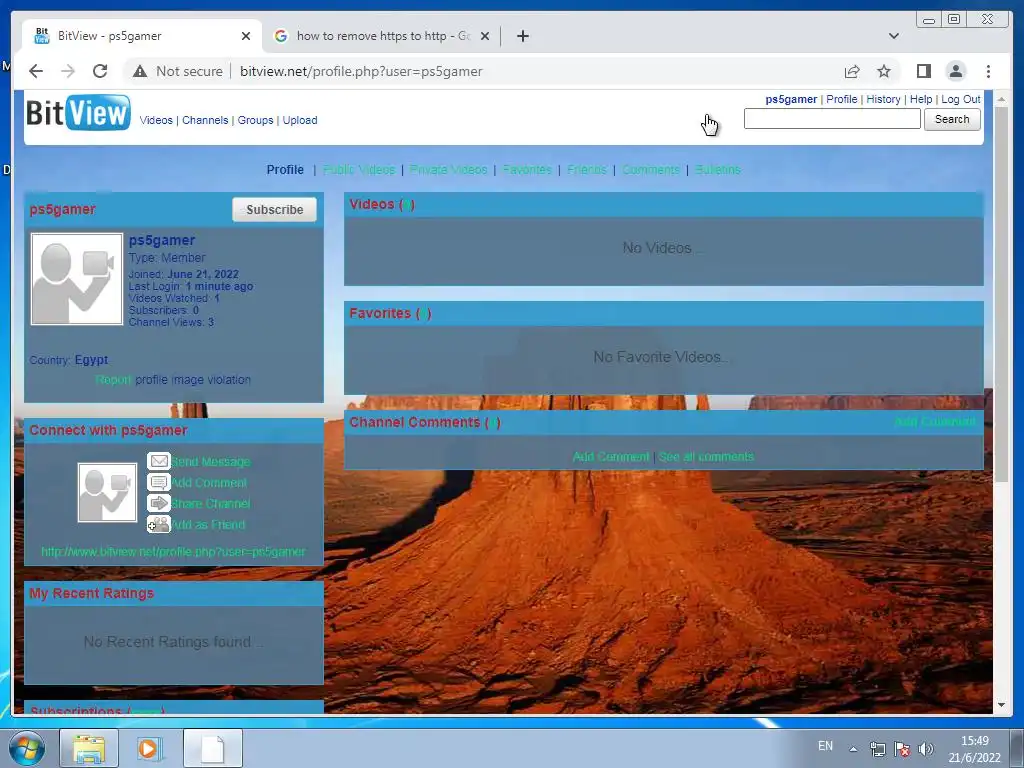The width and height of the screenshot is (1024, 768).
Task: Click Add Comment in Channel Comments header
Action: click(x=935, y=422)
